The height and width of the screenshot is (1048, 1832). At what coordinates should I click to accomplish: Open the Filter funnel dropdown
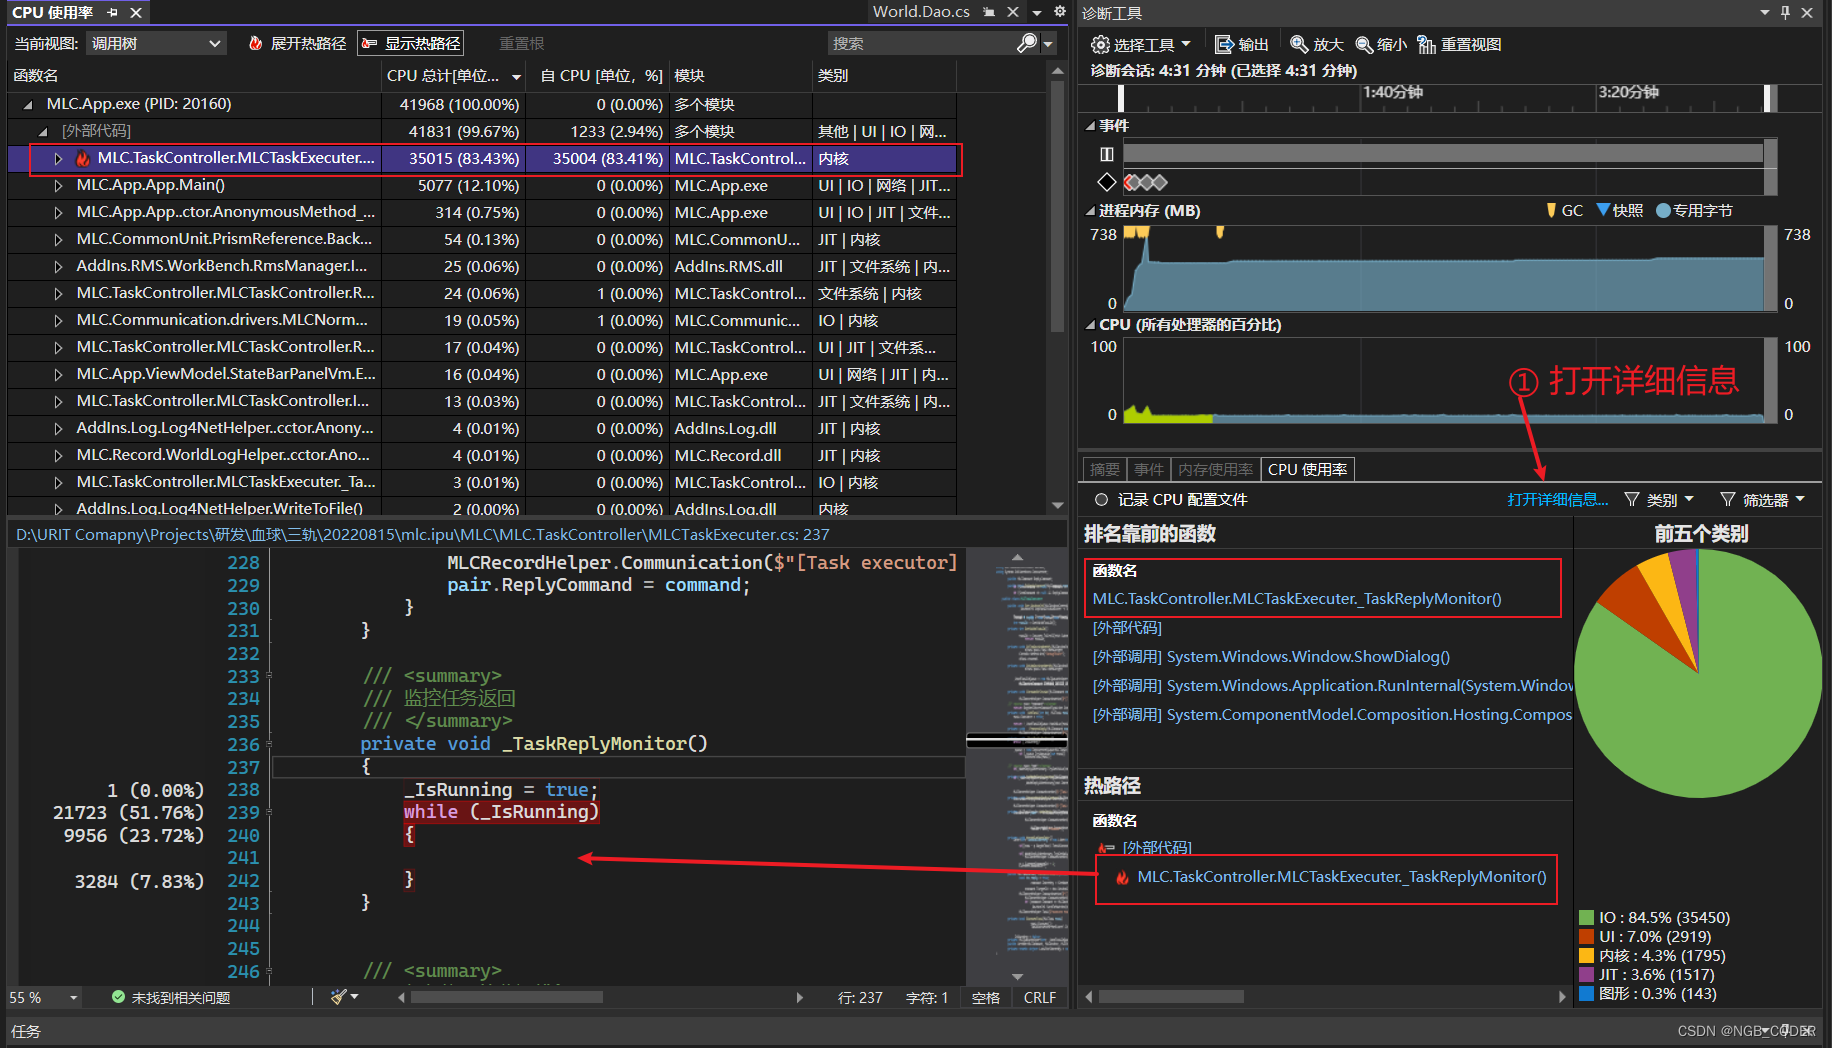coord(1762,500)
